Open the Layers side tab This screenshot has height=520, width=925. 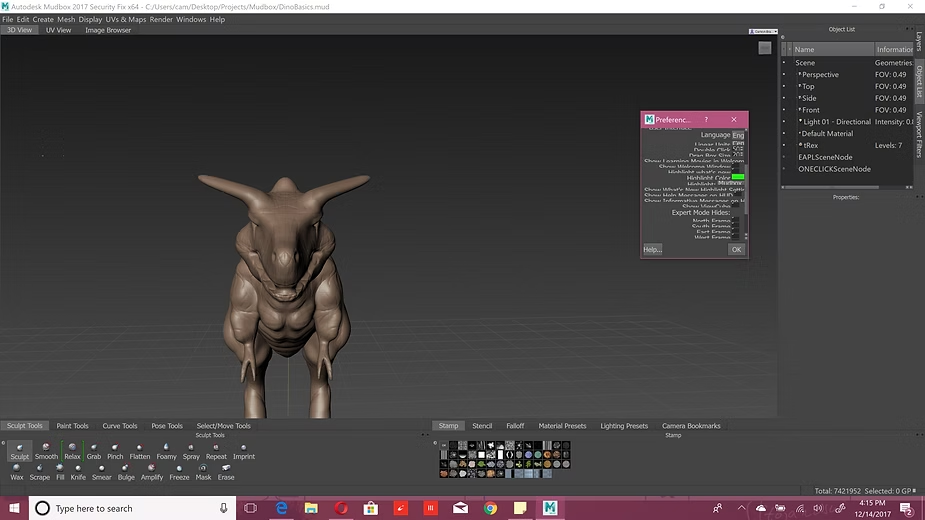click(919, 41)
